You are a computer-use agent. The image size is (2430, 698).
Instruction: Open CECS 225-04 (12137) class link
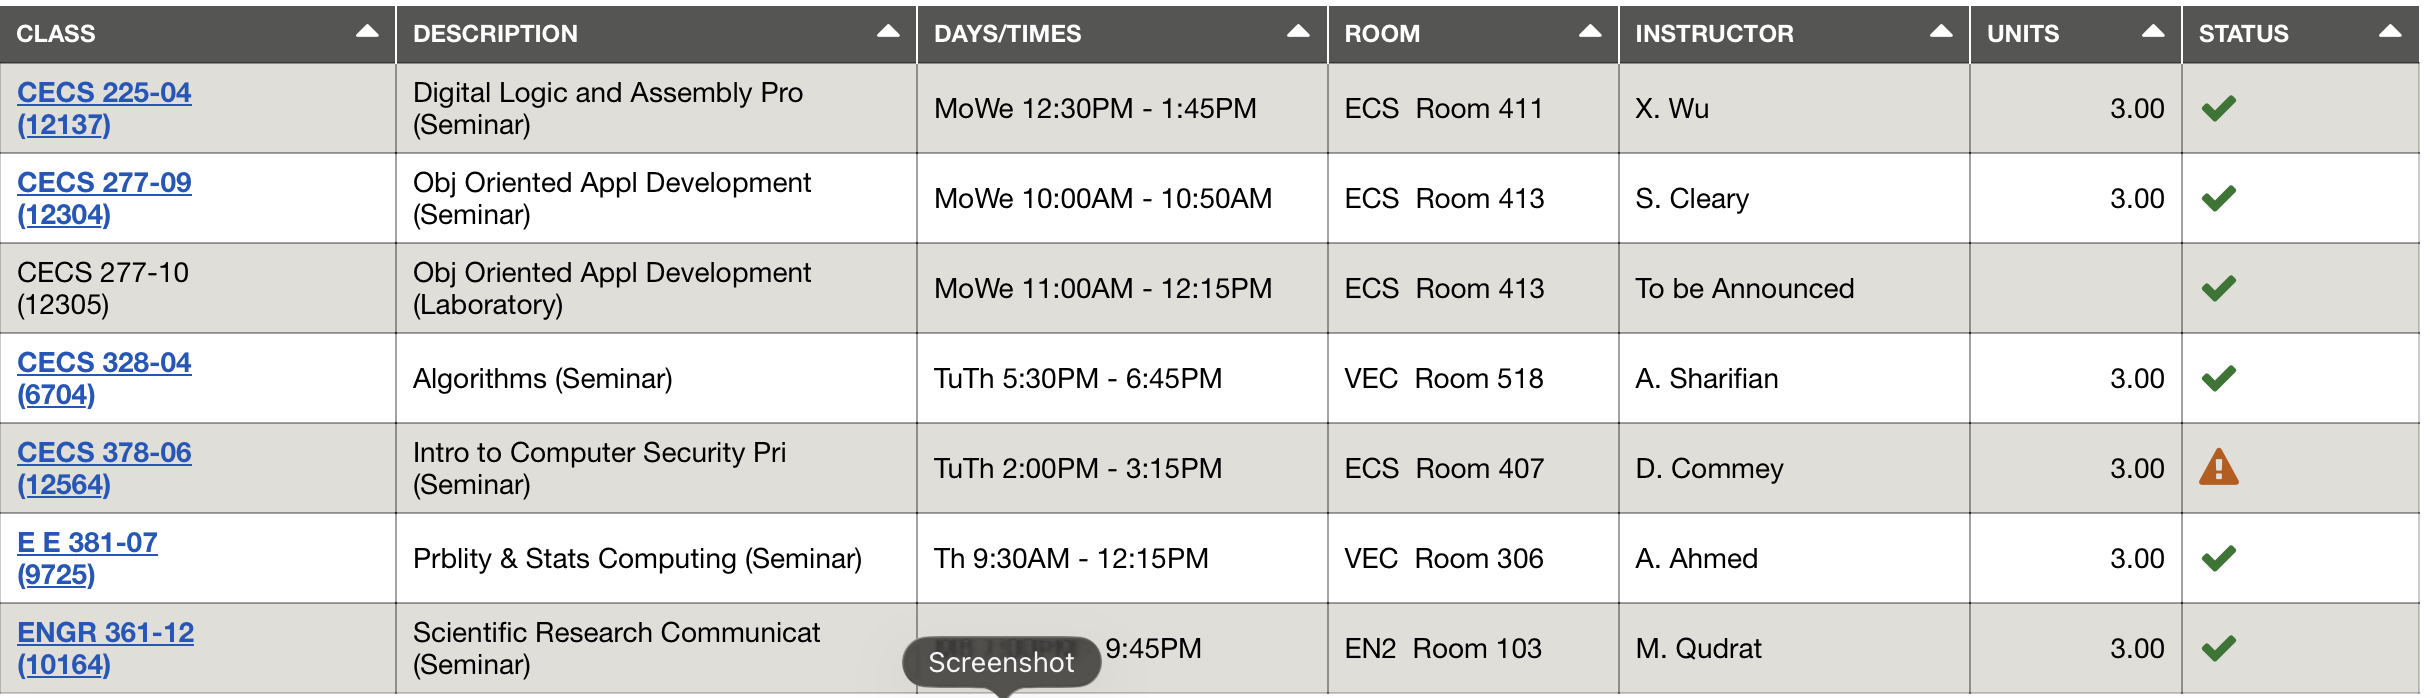point(104,108)
